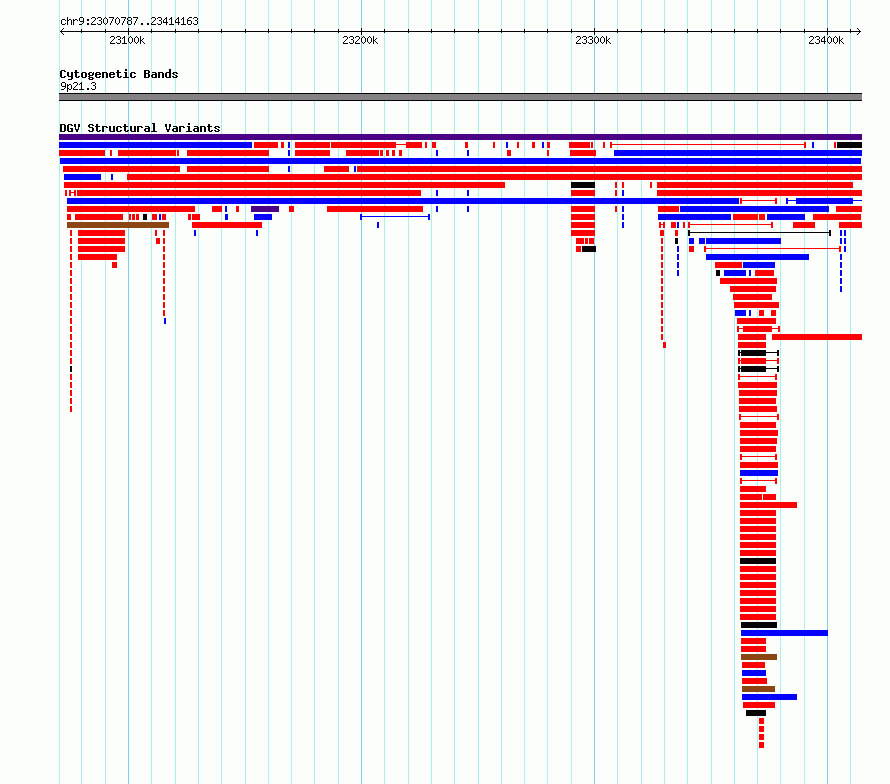This screenshot has height=784, width=890.
Task: Select the short purple variant near 23150k
Action: point(265,209)
